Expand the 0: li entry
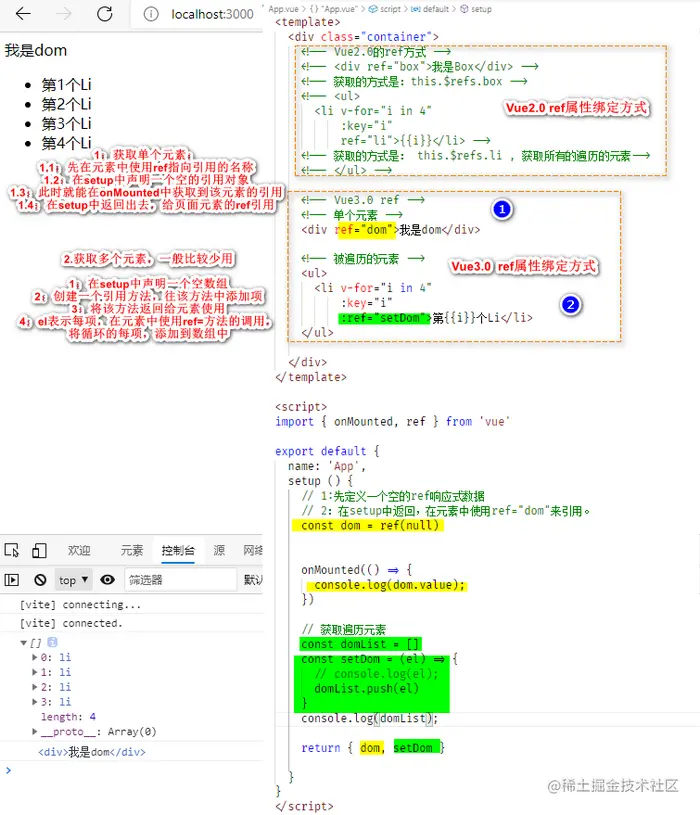700x815 pixels. click(x=35, y=658)
